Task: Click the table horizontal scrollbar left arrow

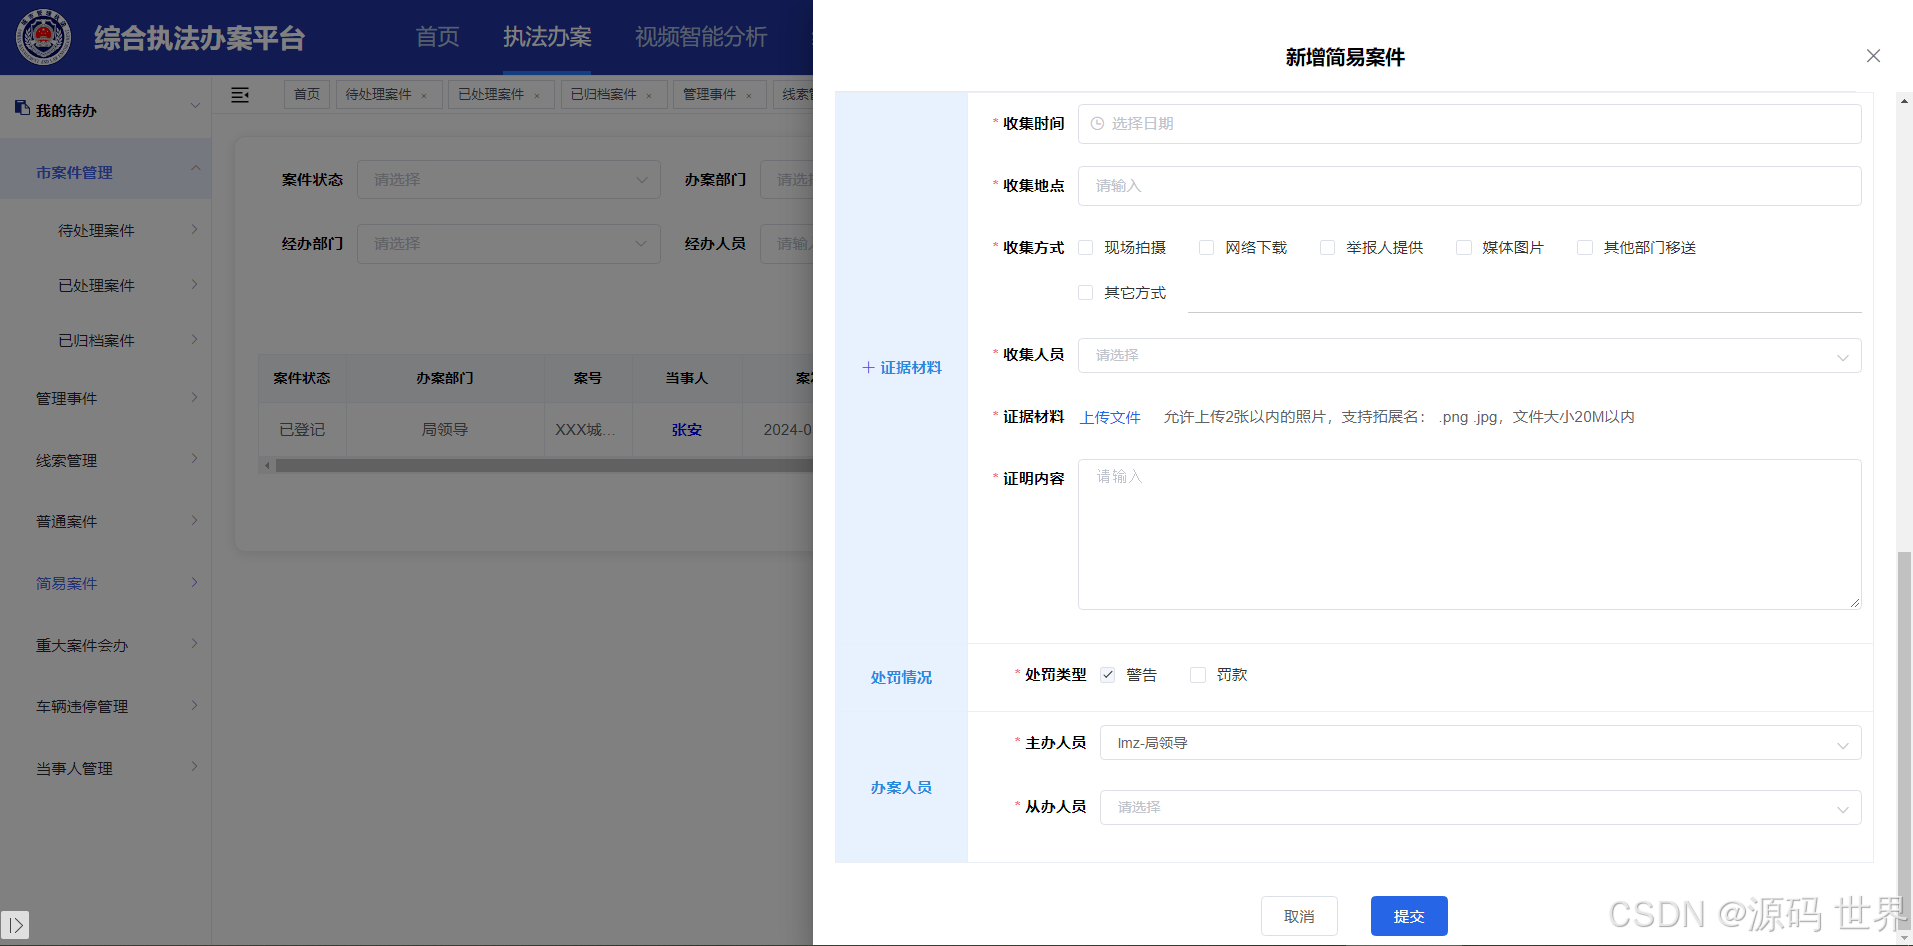Action: point(267,466)
